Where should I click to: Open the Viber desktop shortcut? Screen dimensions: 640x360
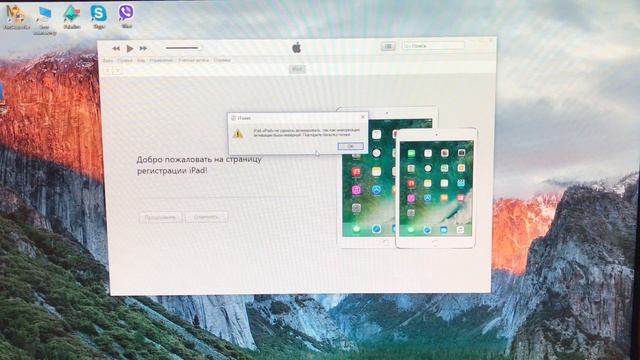tap(126, 16)
